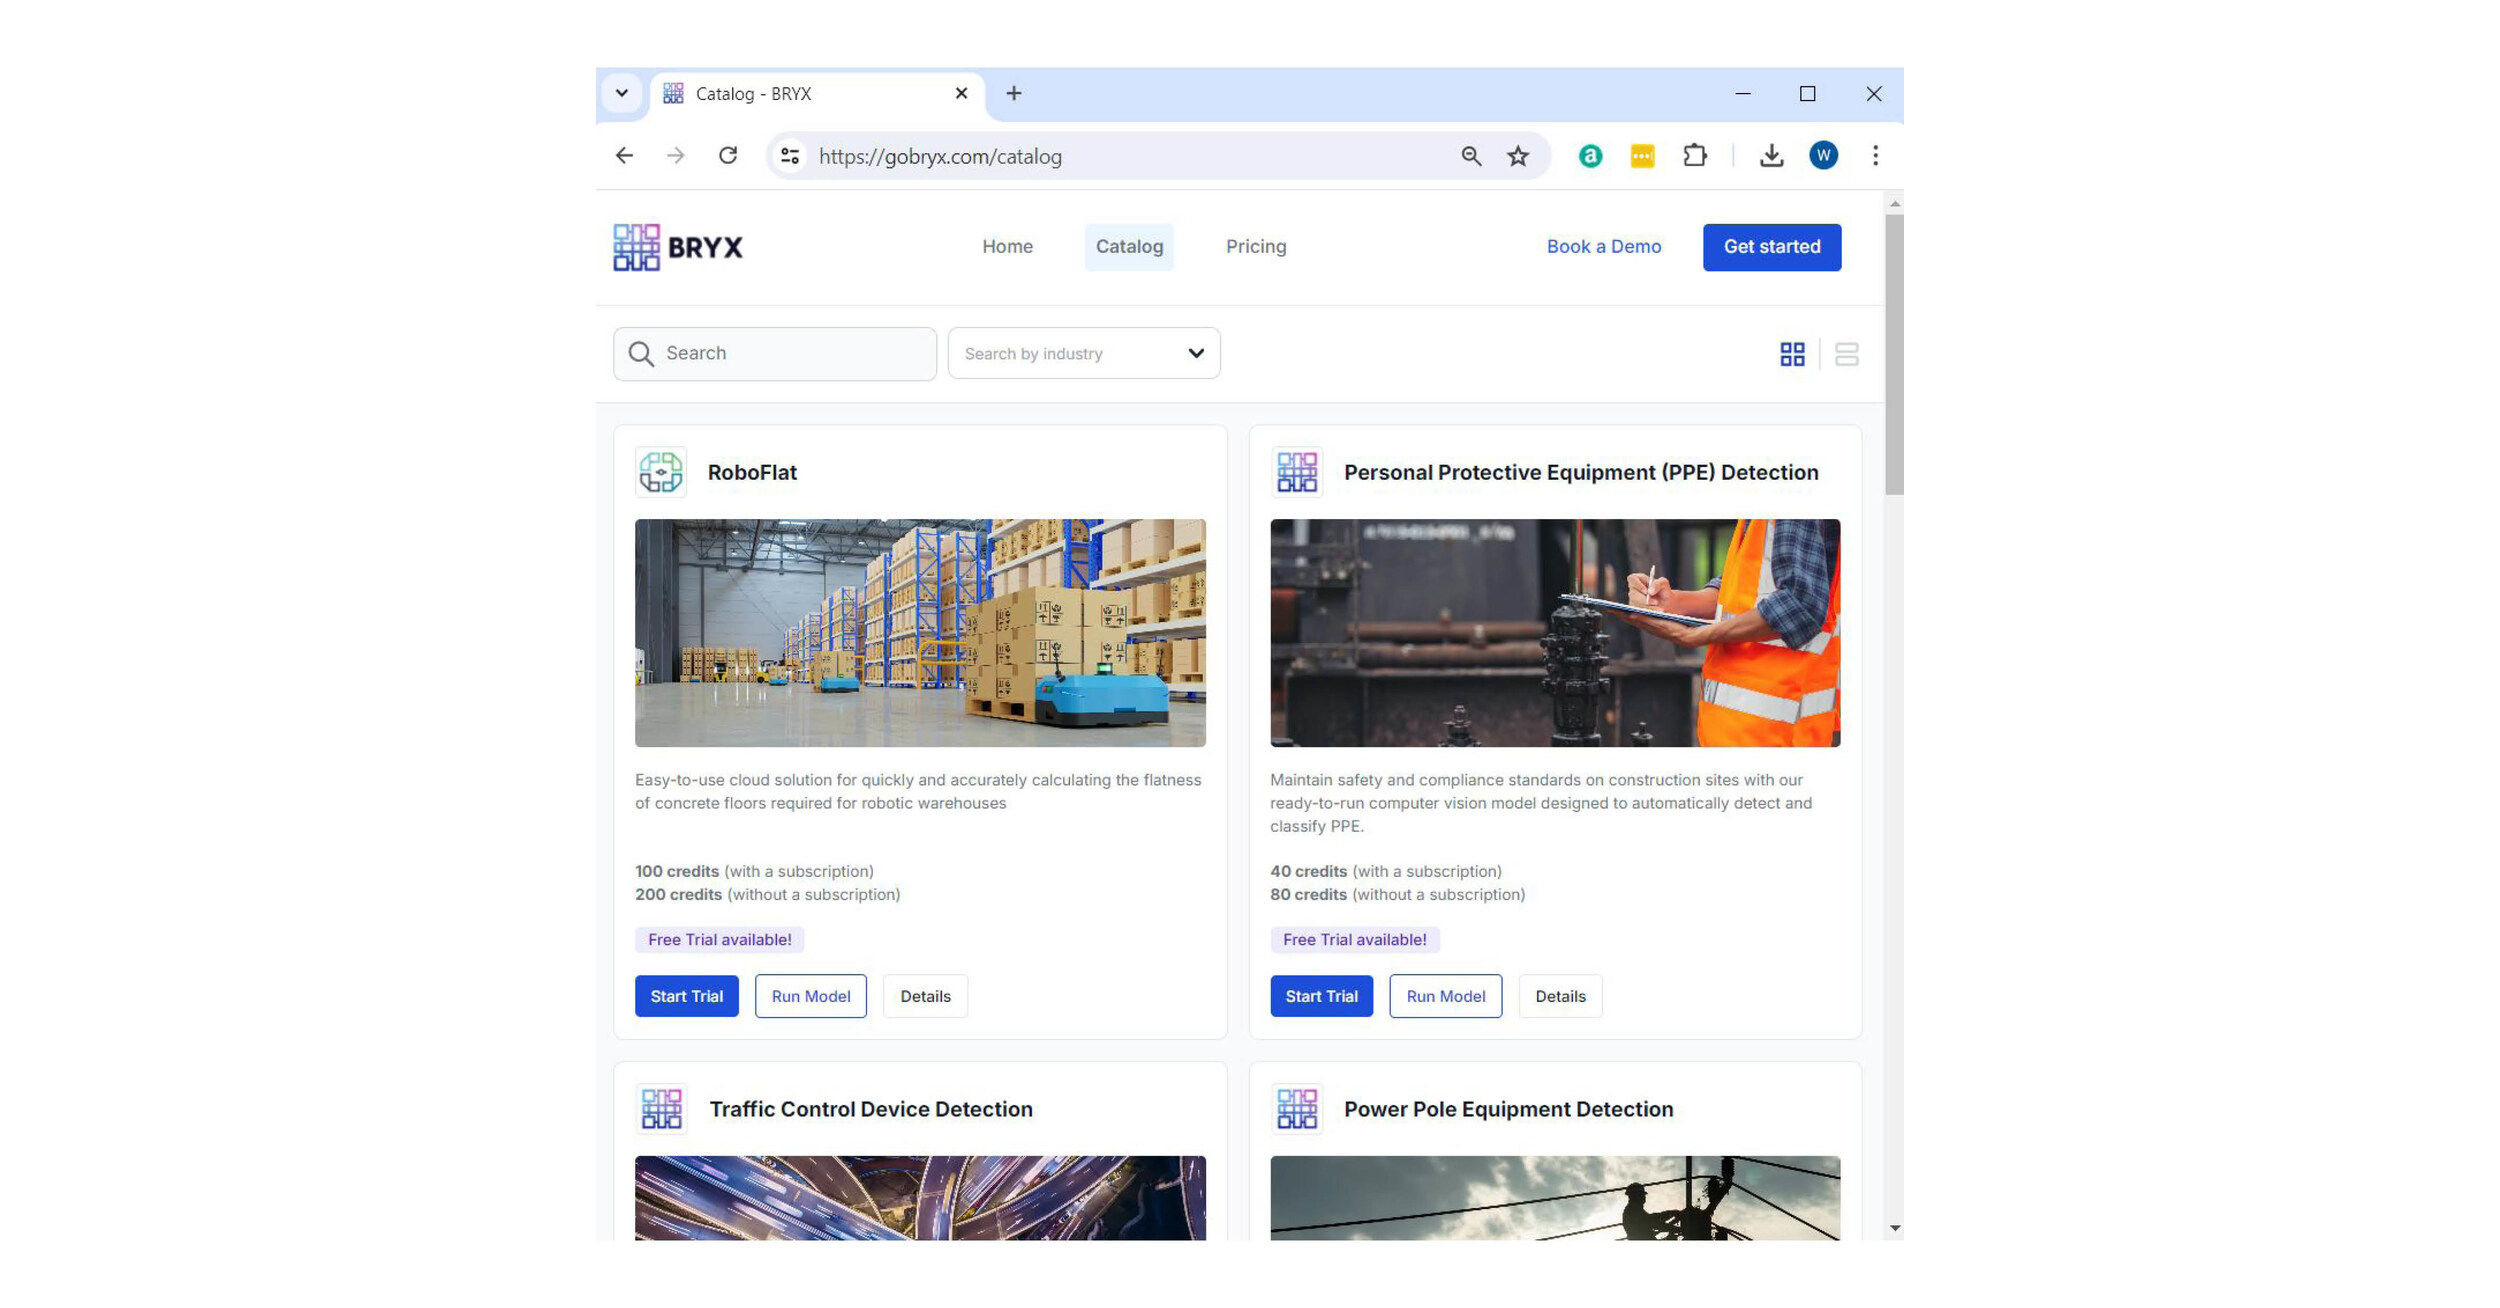The image size is (2500, 1308).
Task: Open the tab search chevron
Action: point(622,92)
